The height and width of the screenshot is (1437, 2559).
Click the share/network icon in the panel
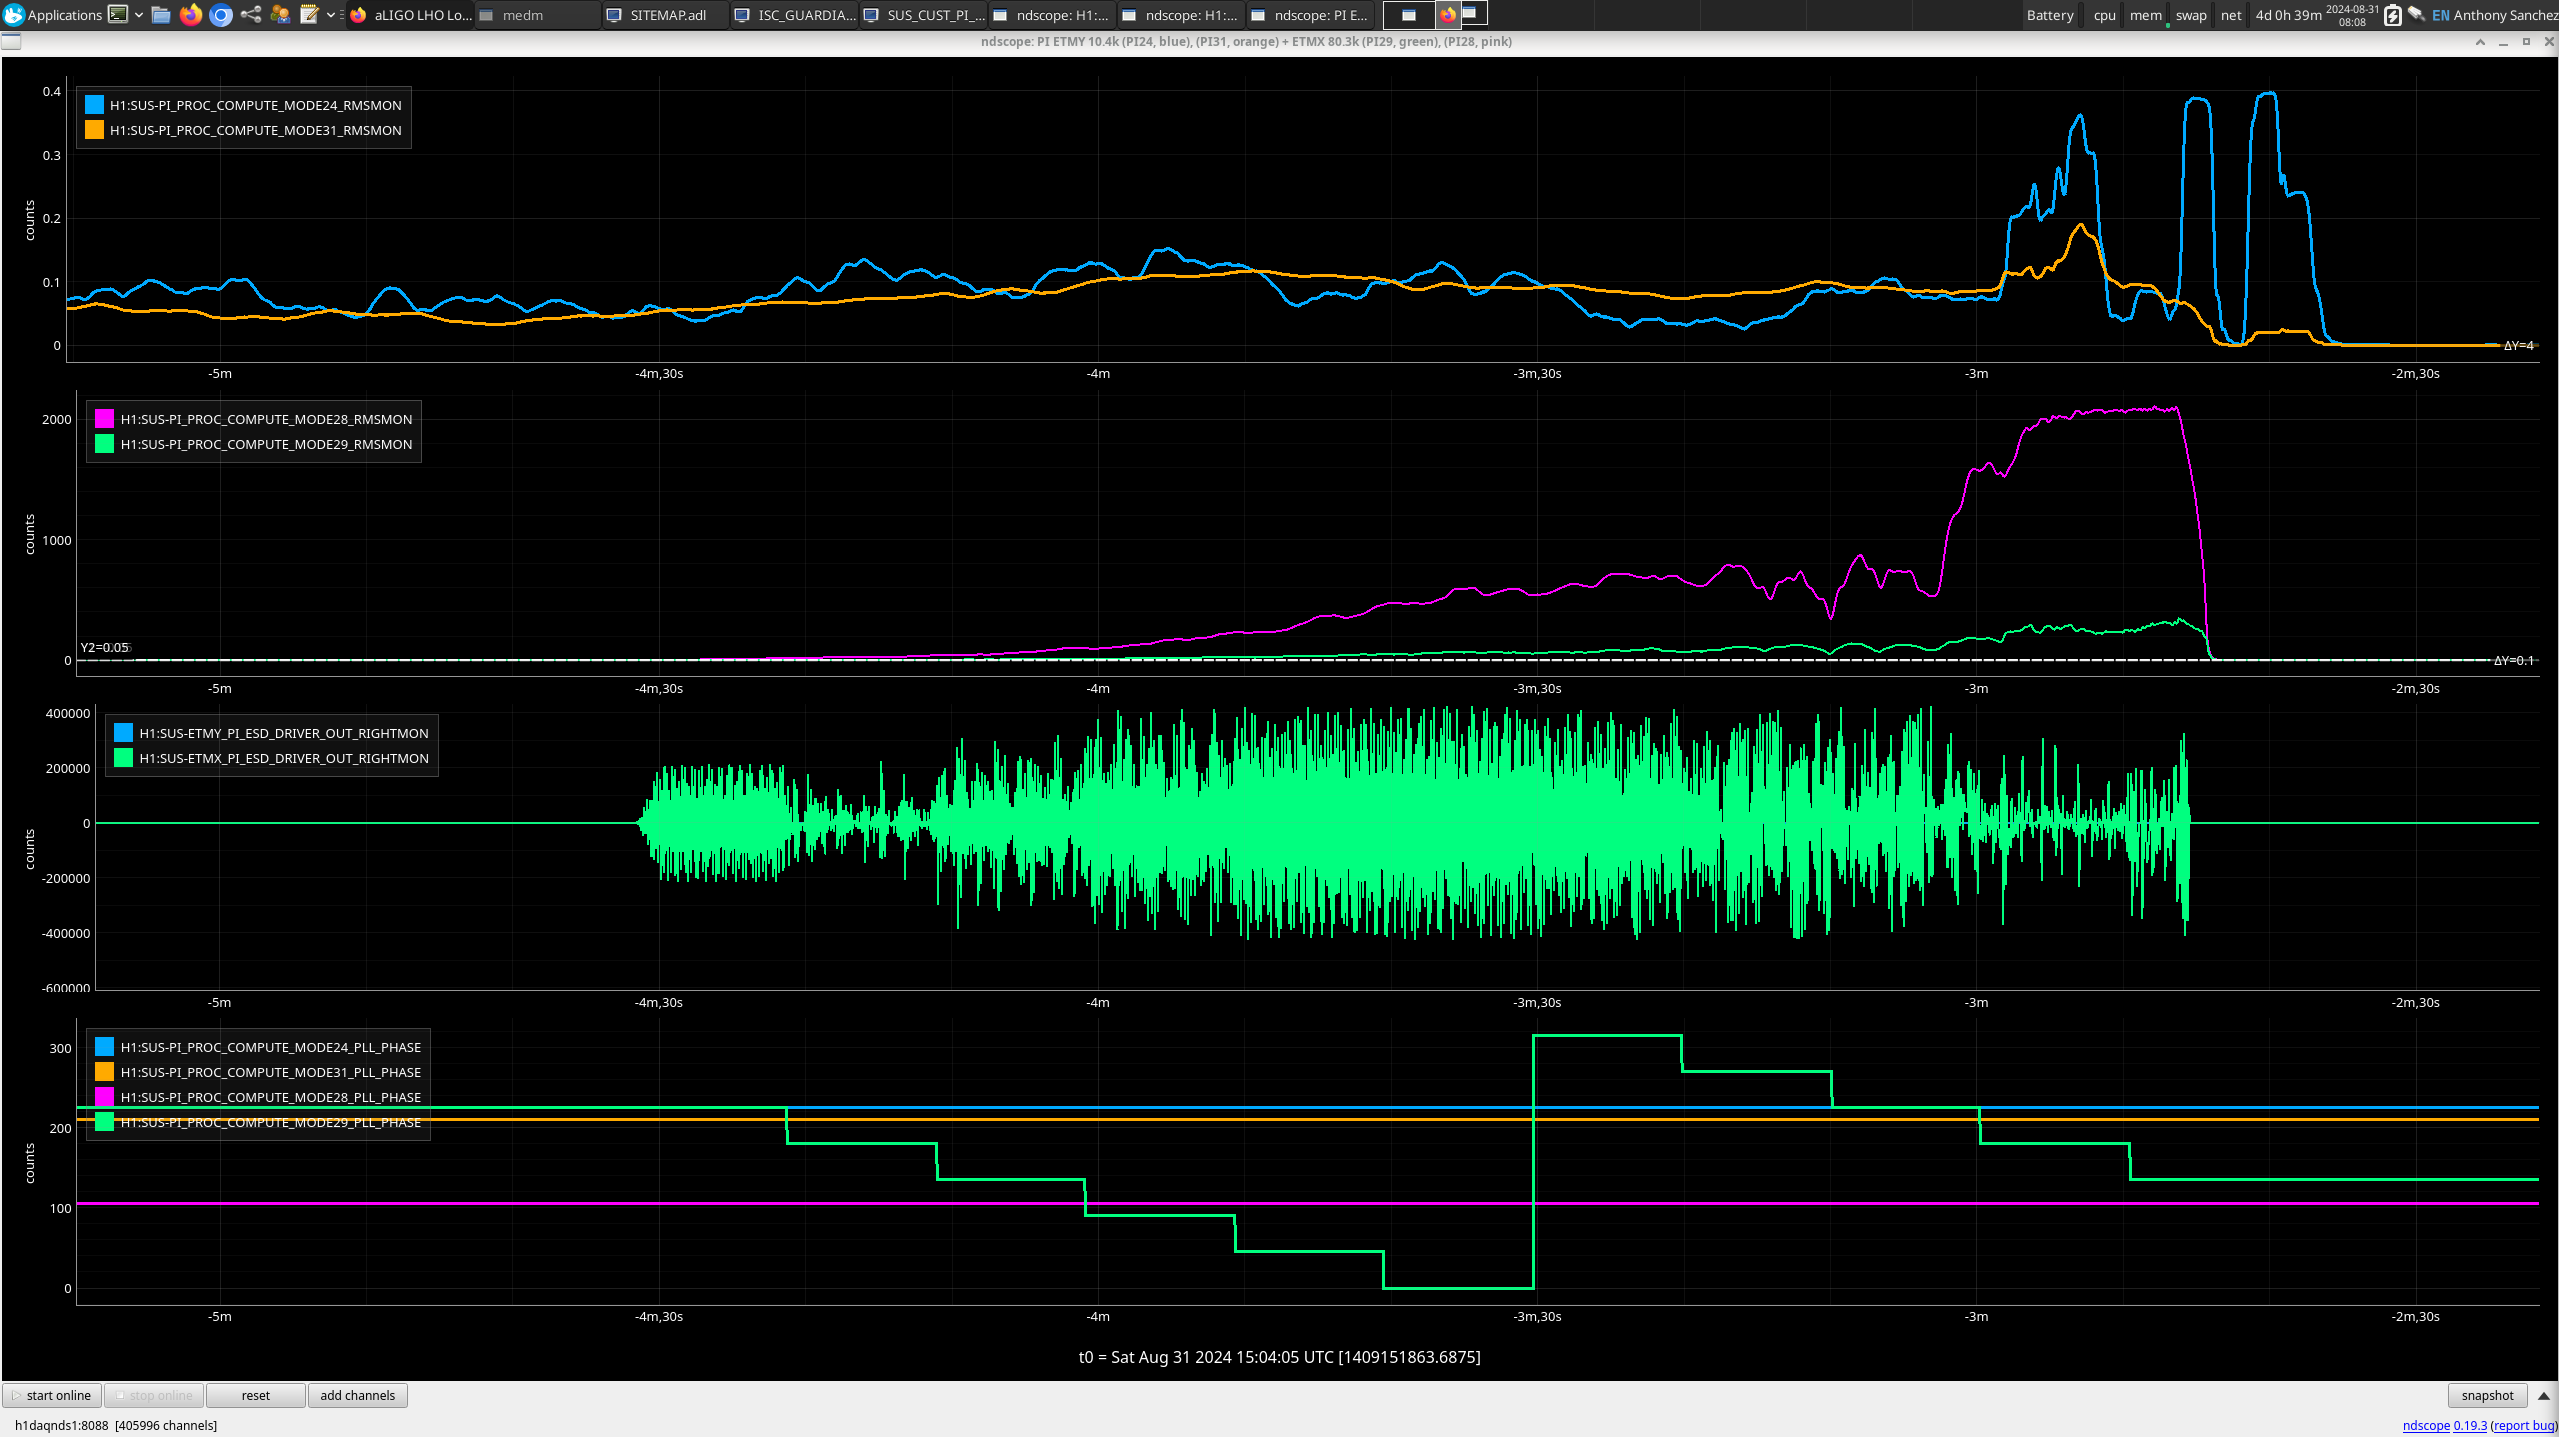[251, 14]
